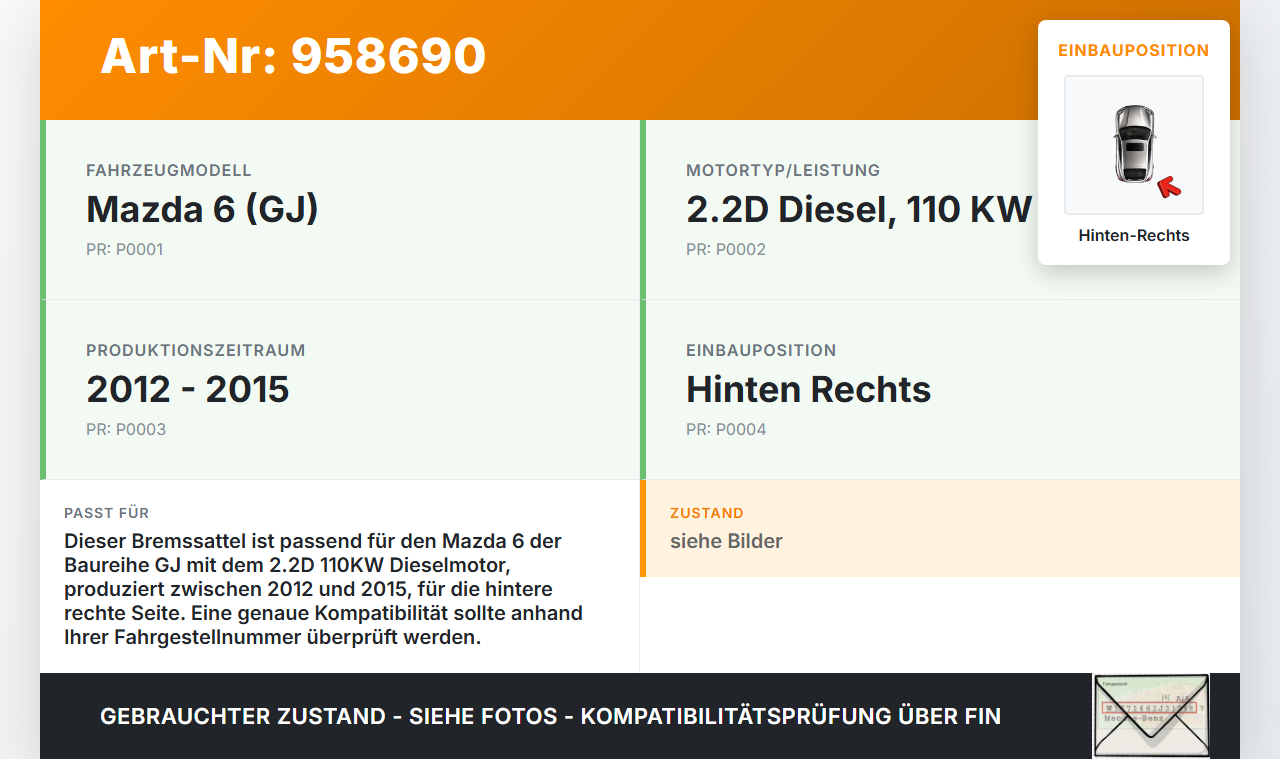Select the Hinten-Rechts caption under the car
1280x760 pixels.
1133,235
